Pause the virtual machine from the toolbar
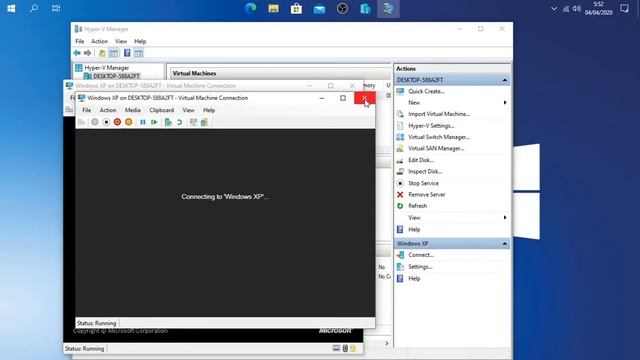 142,122
